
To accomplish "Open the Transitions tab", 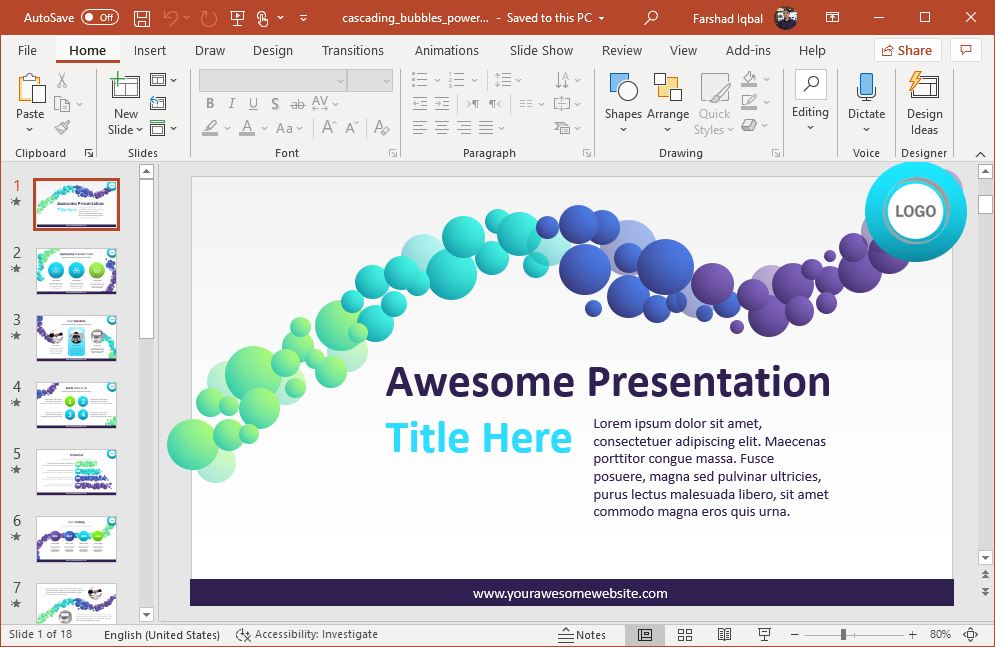I will [352, 50].
